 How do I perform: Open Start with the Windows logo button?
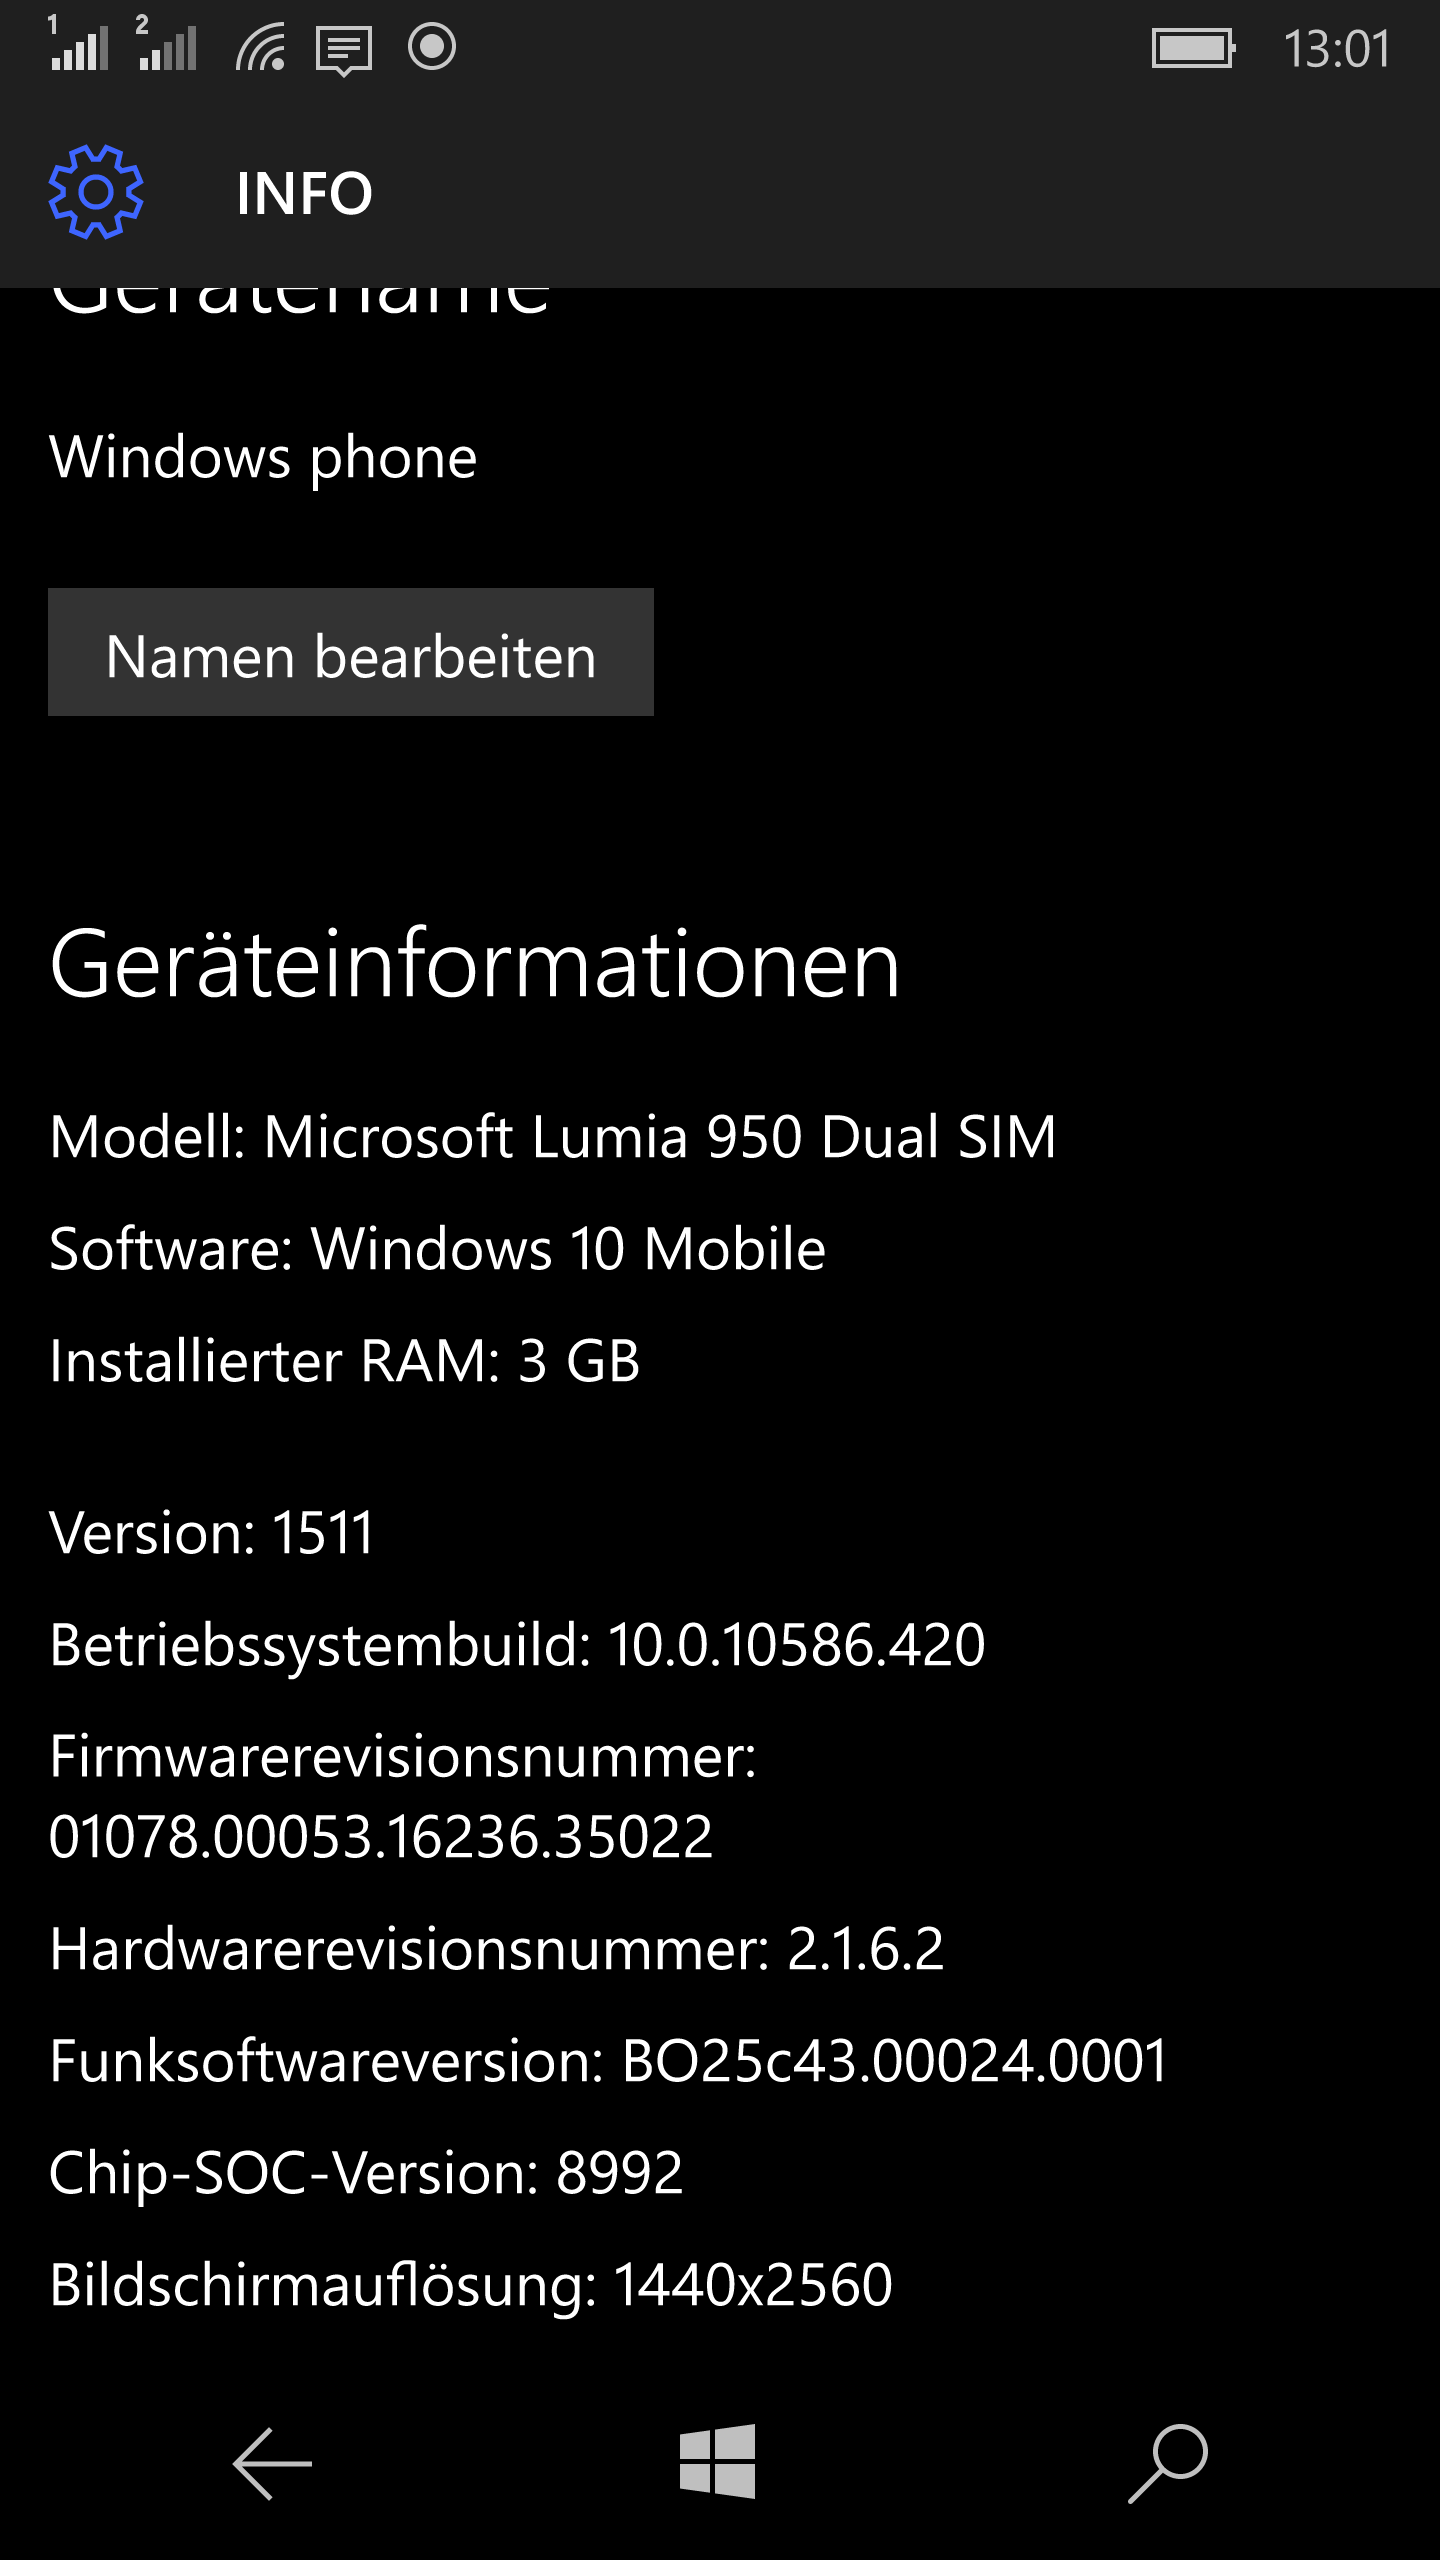[718, 2461]
